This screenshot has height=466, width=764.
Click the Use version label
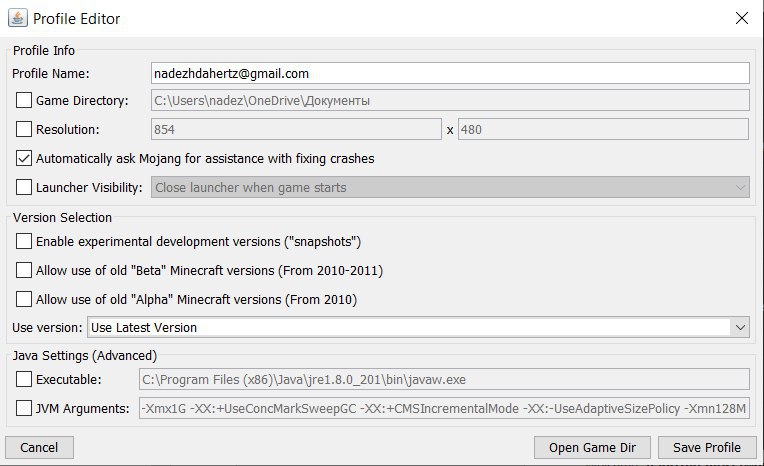click(47, 328)
